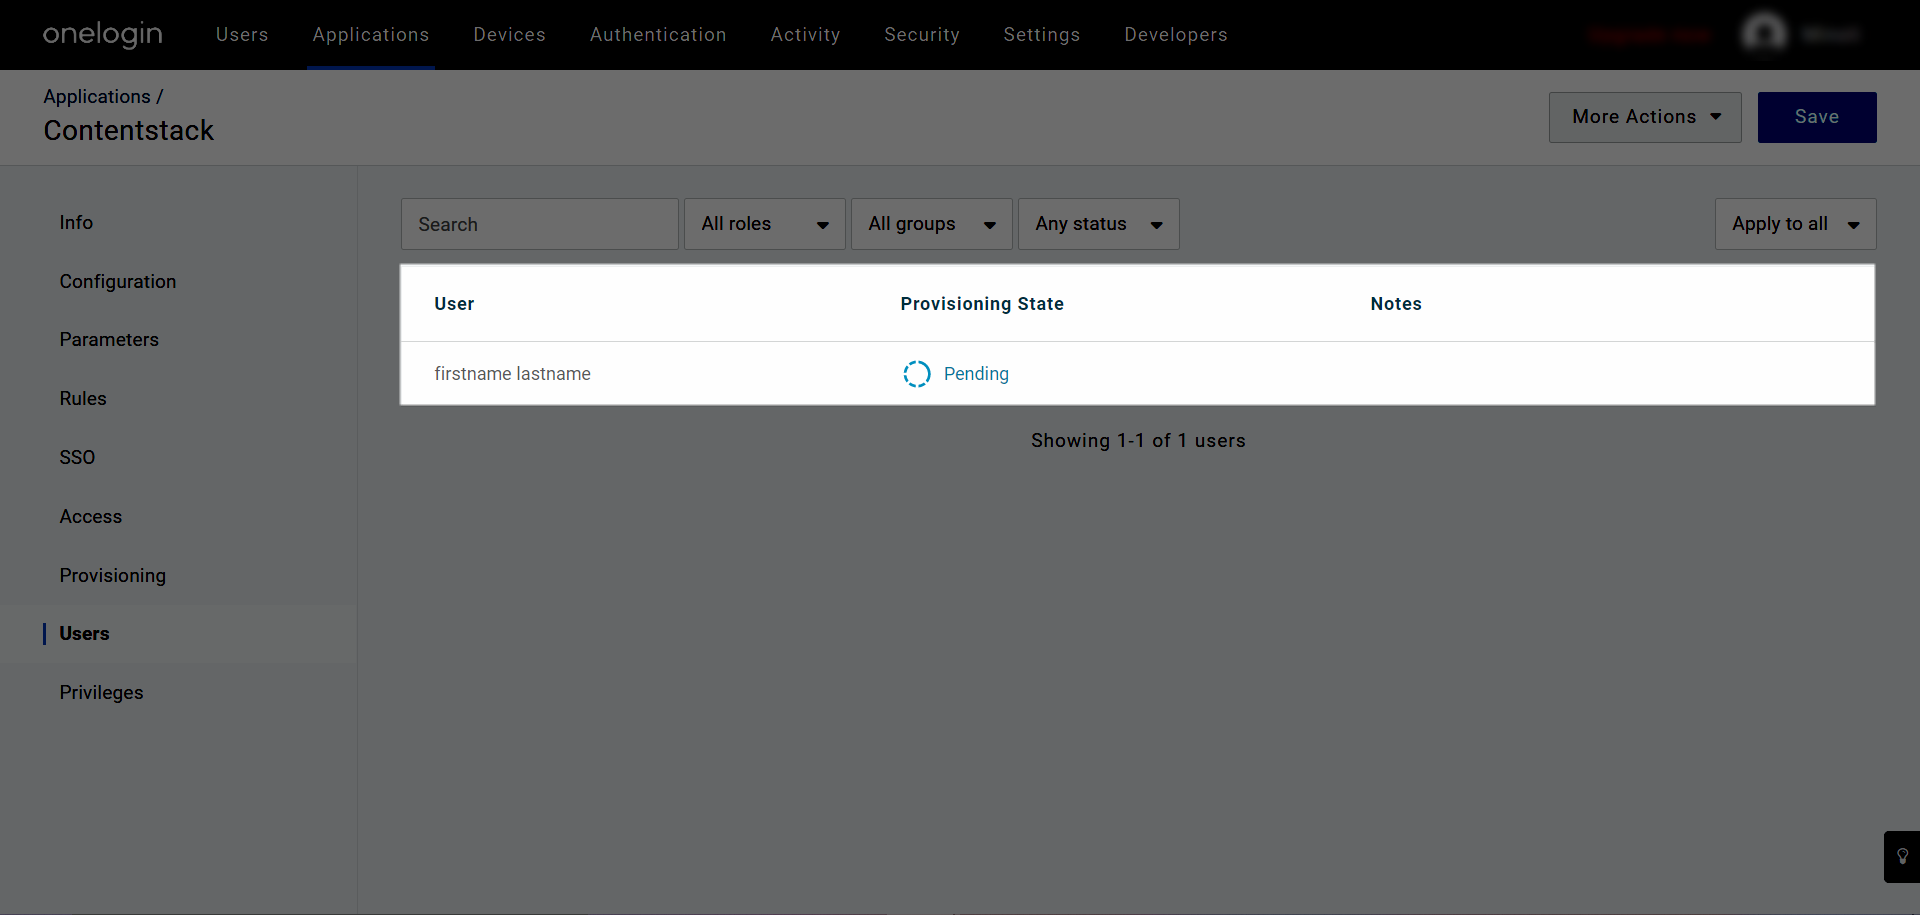Click the user avatar in the header
The width and height of the screenshot is (1920, 915).
point(1764,34)
